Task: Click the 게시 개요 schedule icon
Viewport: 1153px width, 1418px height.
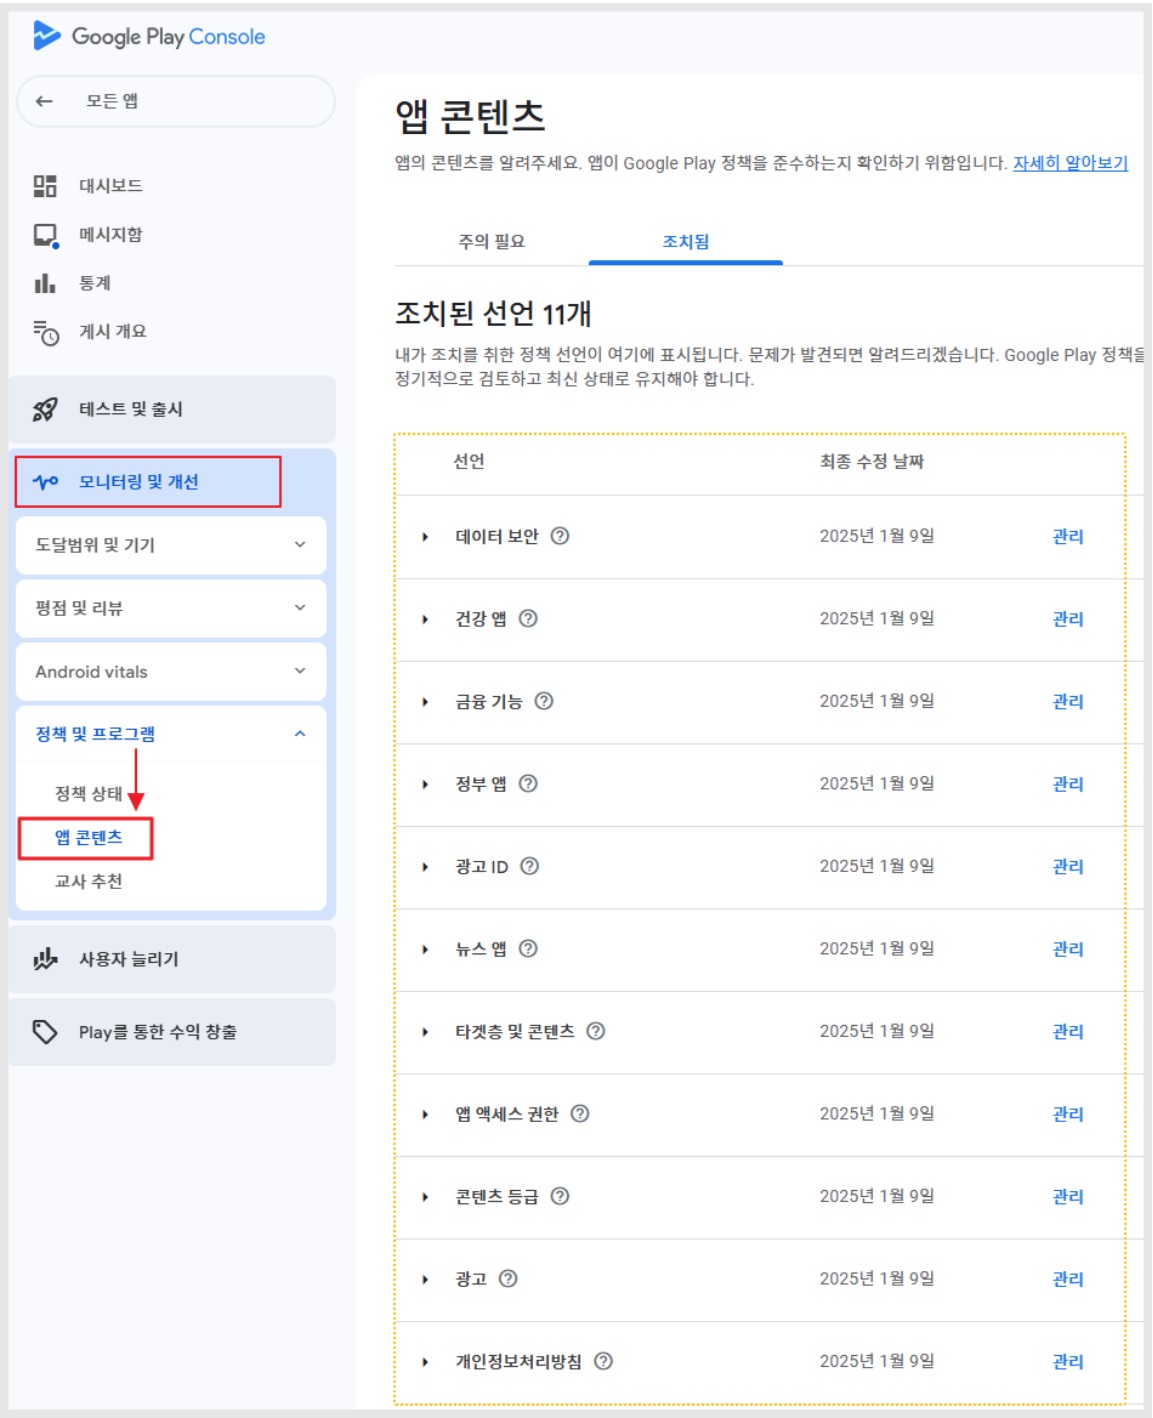Action: 46,332
